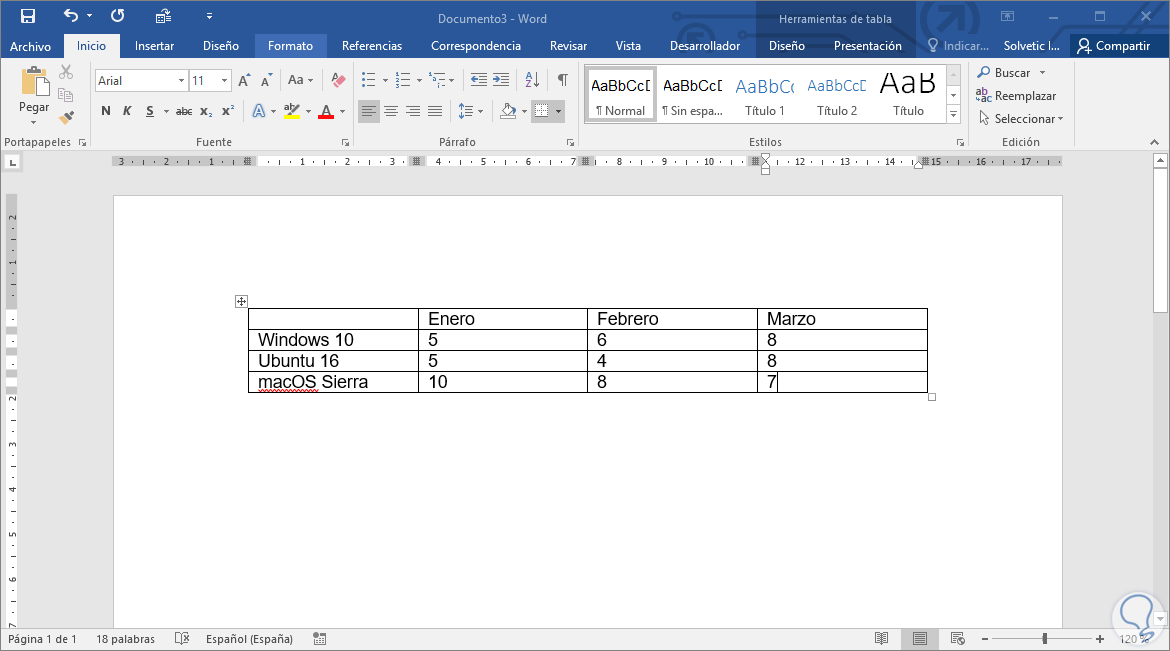Expand Seleccionar dropdown
The height and width of the screenshot is (651, 1170).
[1060, 119]
